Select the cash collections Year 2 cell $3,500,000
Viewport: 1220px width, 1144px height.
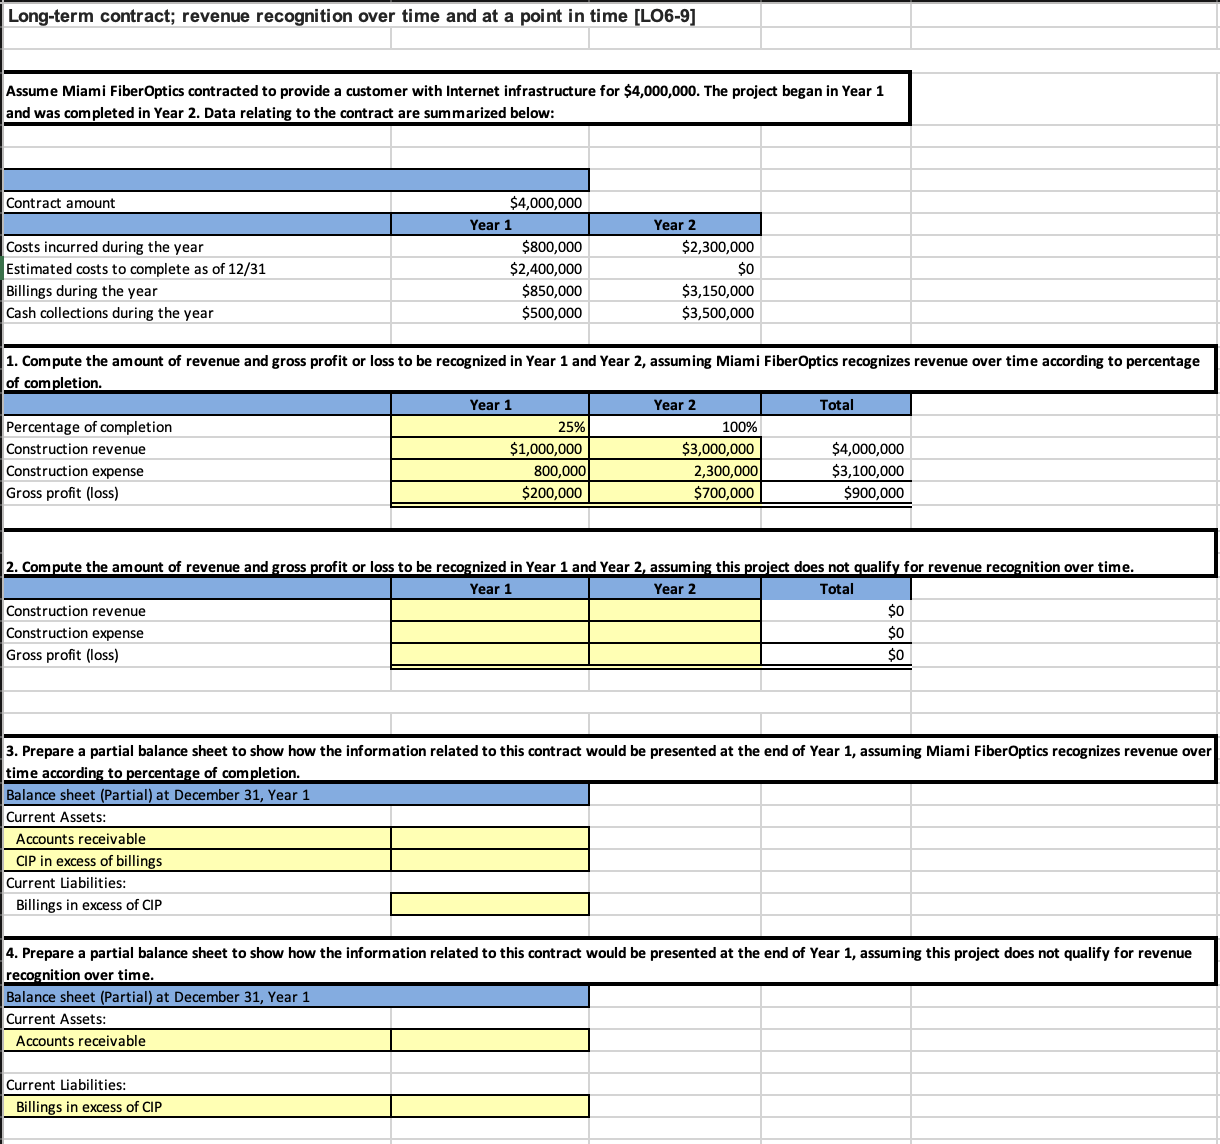pyautogui.click(x=674, y=312)
